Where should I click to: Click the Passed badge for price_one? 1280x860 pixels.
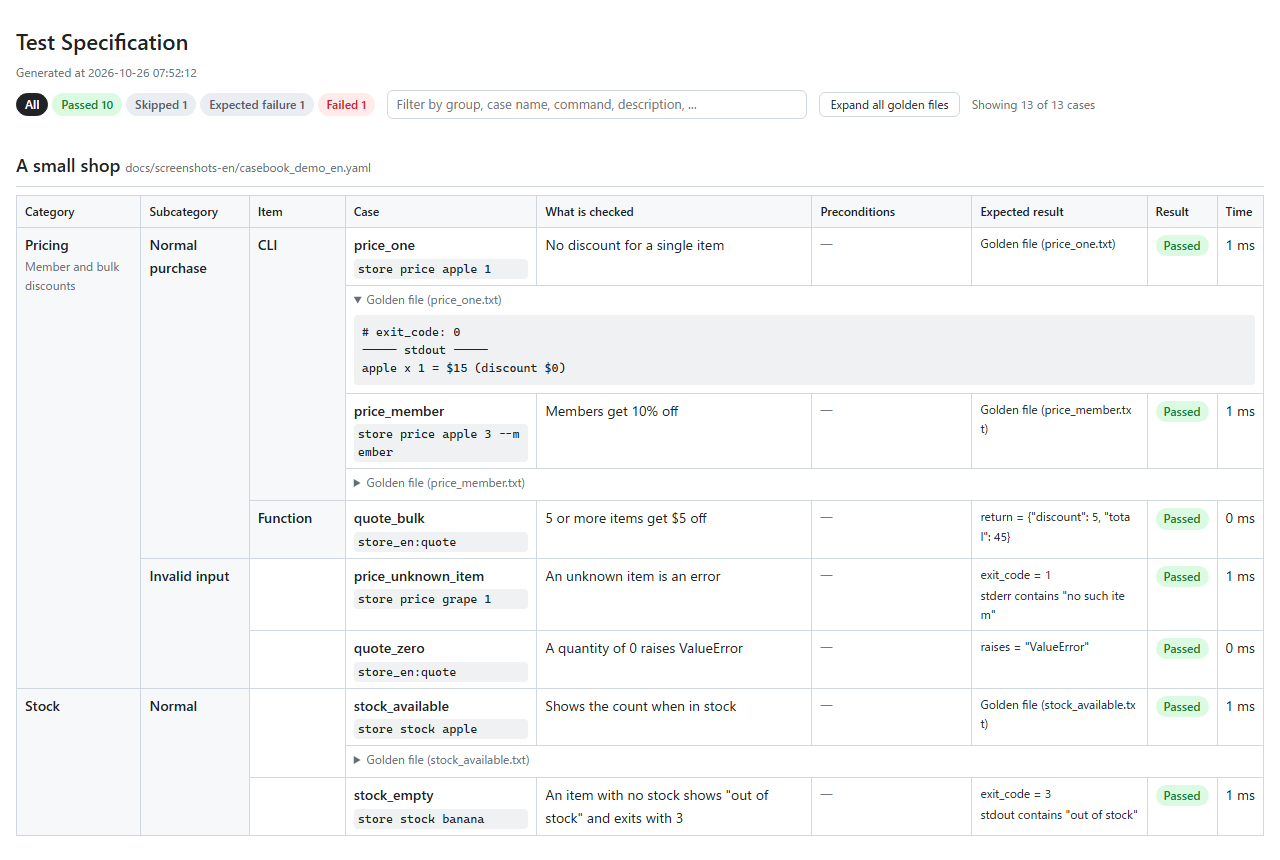pos(1182,246)
